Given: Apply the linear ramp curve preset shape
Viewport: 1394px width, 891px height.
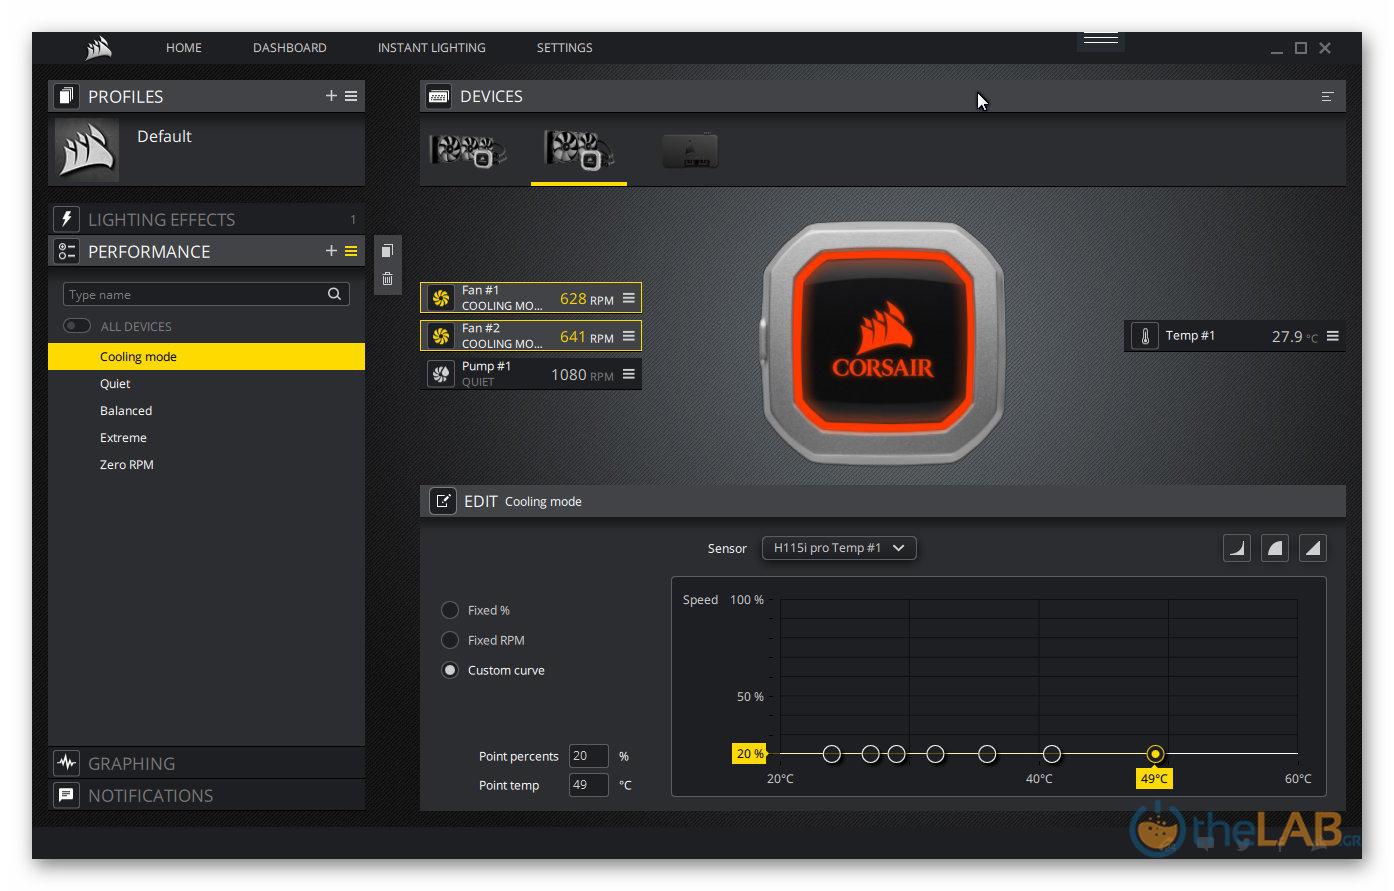Looking at the screenshot, I should point(1313,548).
